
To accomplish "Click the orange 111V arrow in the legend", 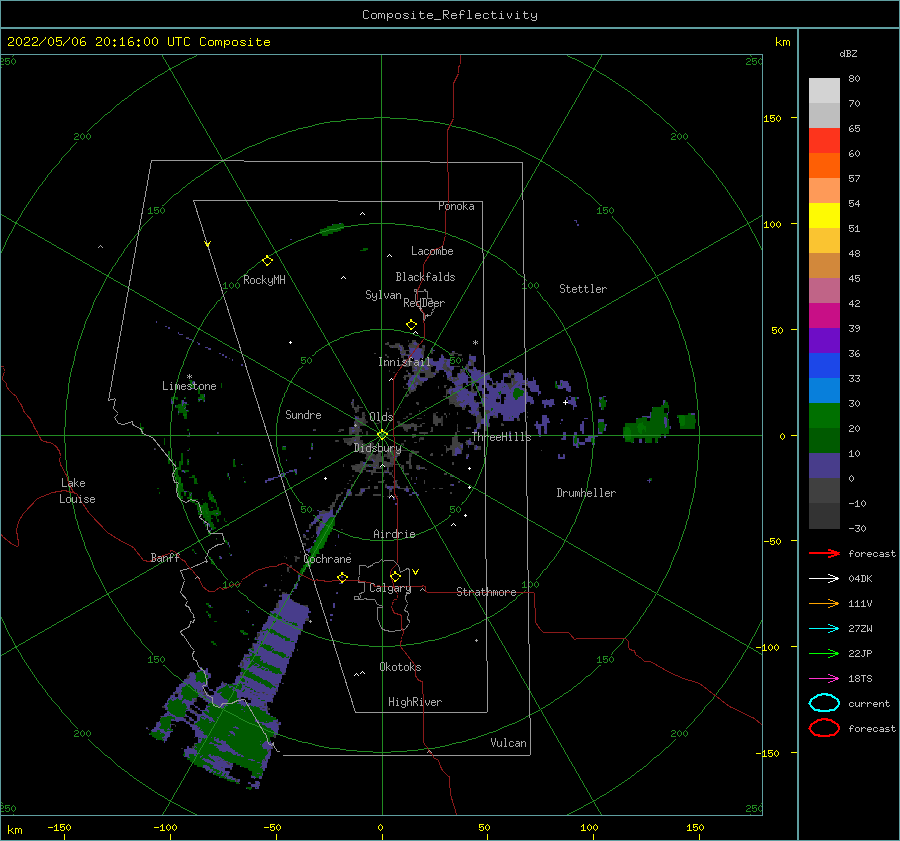I will [x=824, y=603].
